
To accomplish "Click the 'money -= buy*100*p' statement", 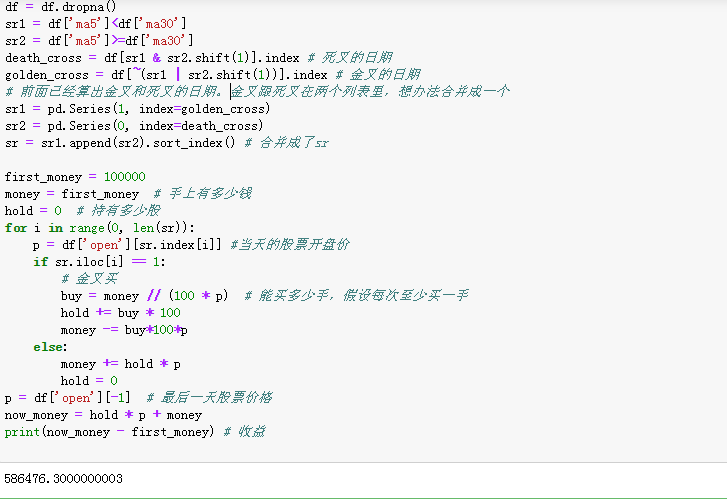I will point(124,330).
